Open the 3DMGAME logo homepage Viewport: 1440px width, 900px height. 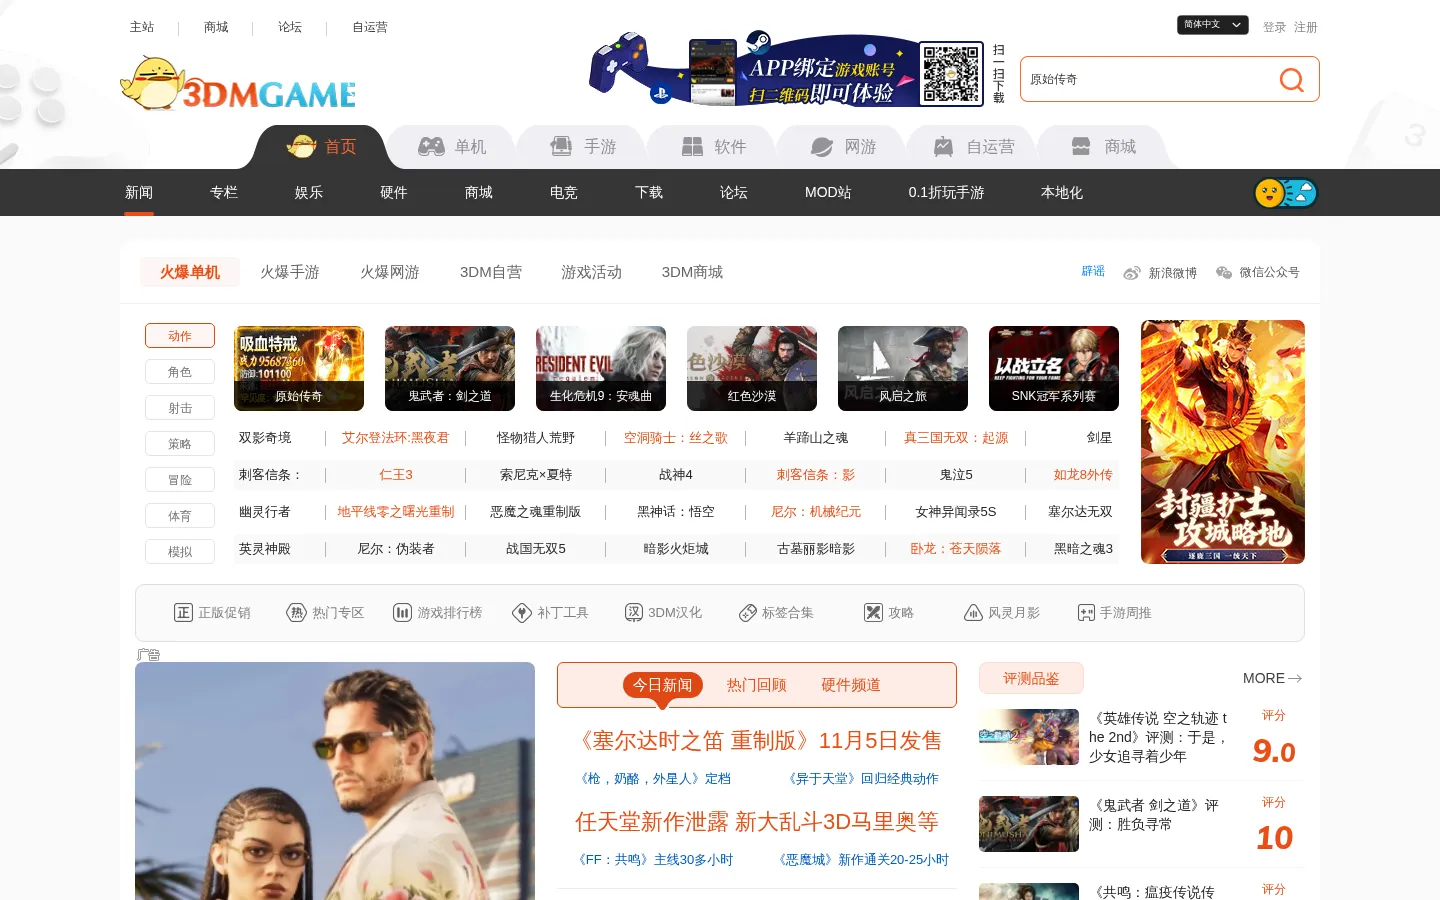click(x=238, y=83)
